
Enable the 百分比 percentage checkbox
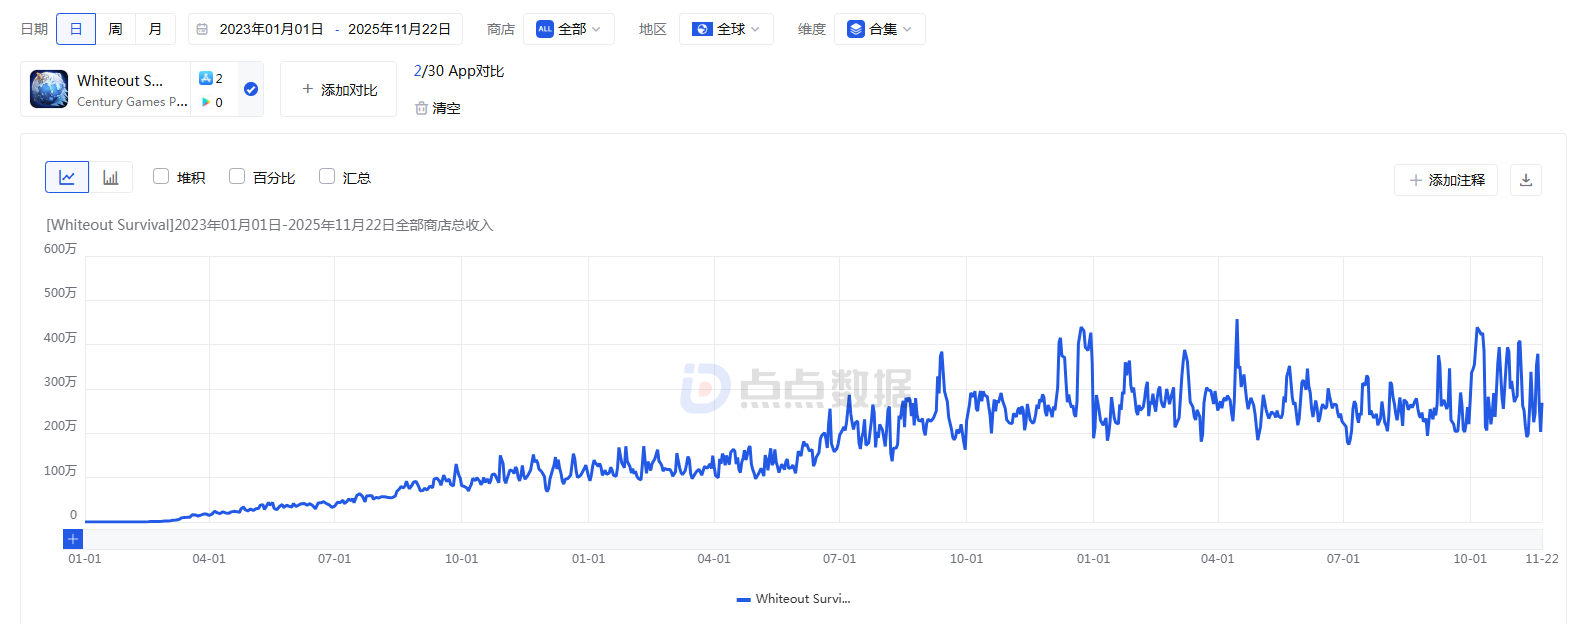pos(237,177)
